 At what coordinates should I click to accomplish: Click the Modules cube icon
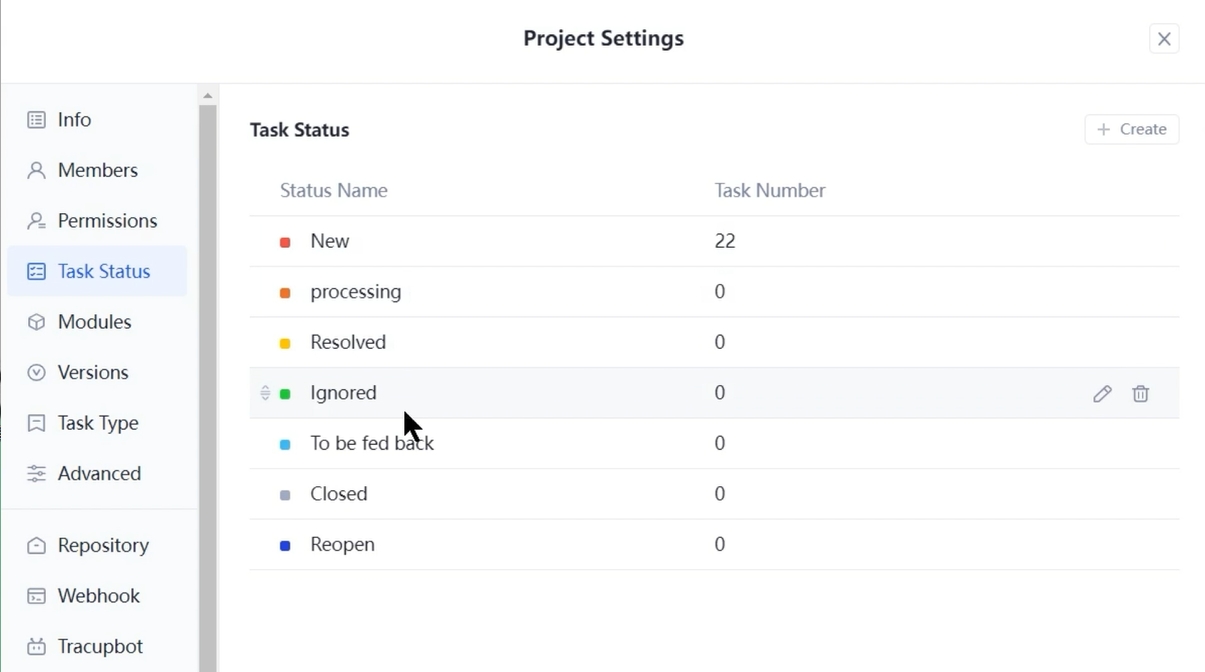(36, 321)
